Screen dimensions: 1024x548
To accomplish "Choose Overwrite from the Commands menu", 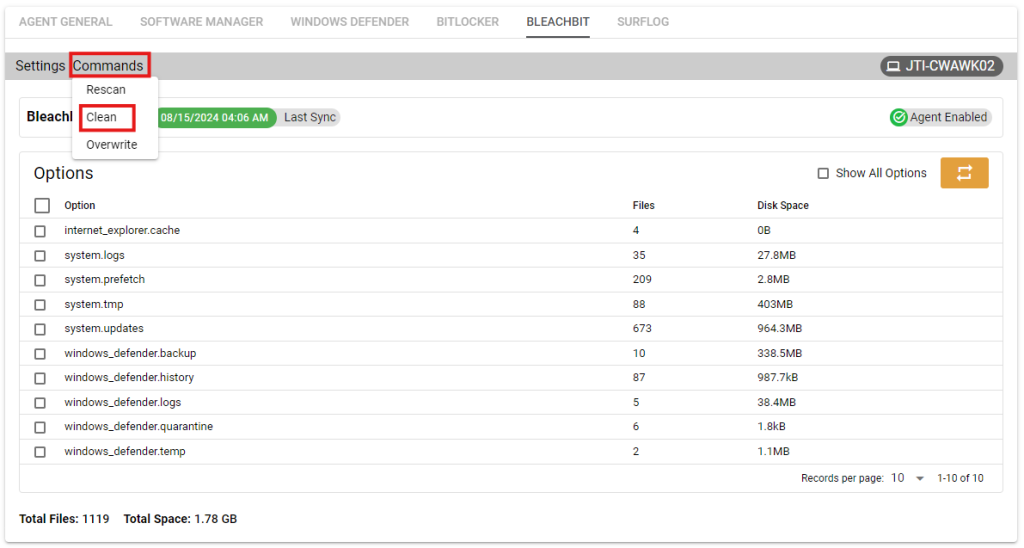I will coord(111,145).
